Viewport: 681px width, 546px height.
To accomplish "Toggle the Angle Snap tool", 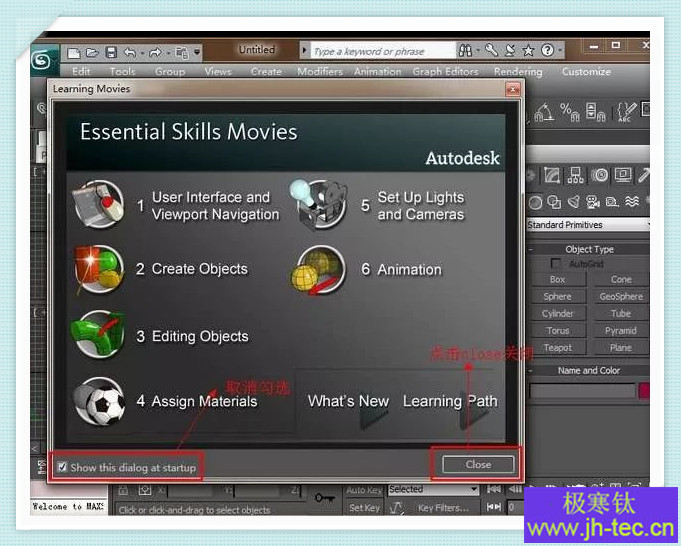I will [x=544, y=113].
